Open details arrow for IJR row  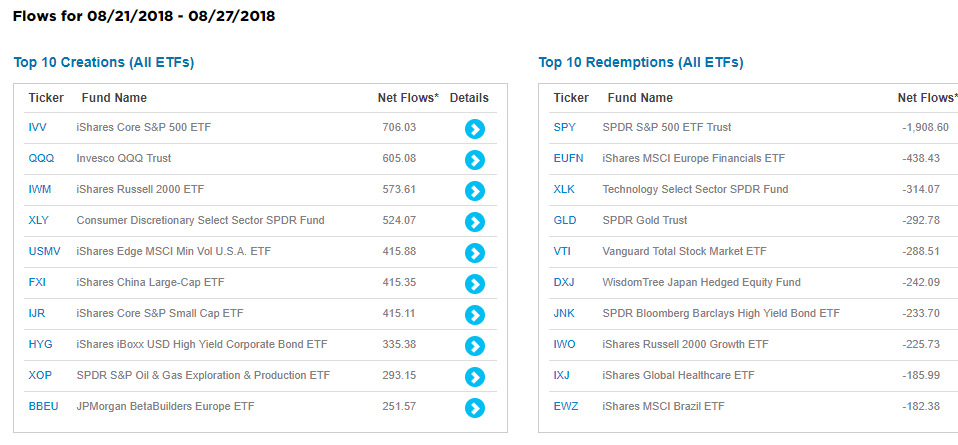pyautogui.click(x=475, y=315)
